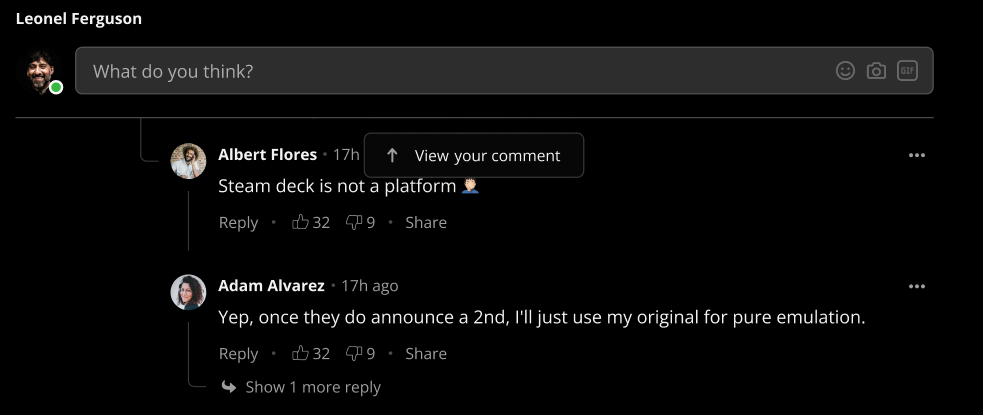
Task: Share Albert Flores's comment
Action: 426,223
